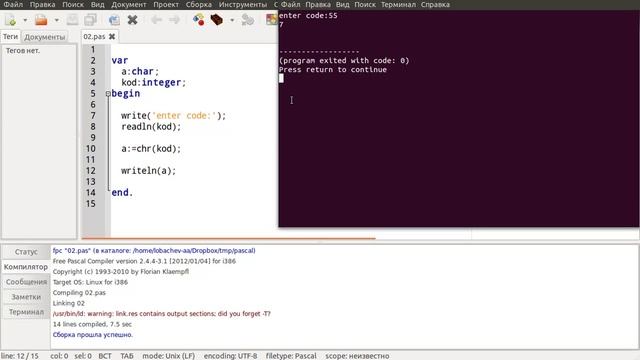Open the terminal's Правка menu
Viewport: 640px width, 360px height.
pyautogui.click(x=318, y=4)
